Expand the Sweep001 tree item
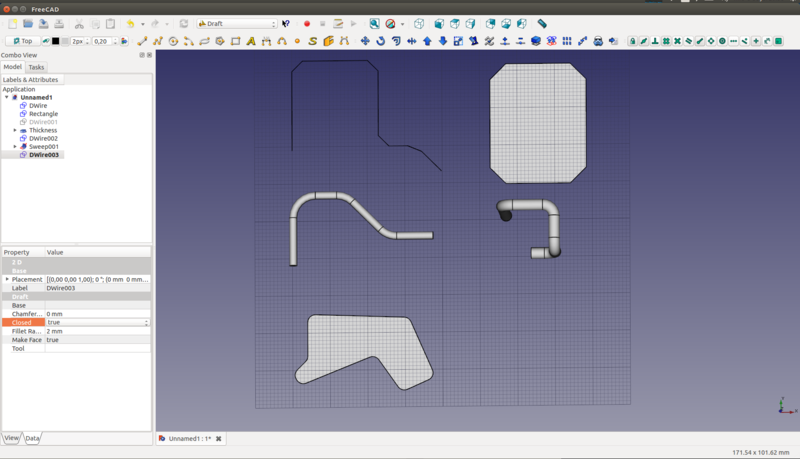Viewport: 800px width, 459px height. (x=15, y=147)
